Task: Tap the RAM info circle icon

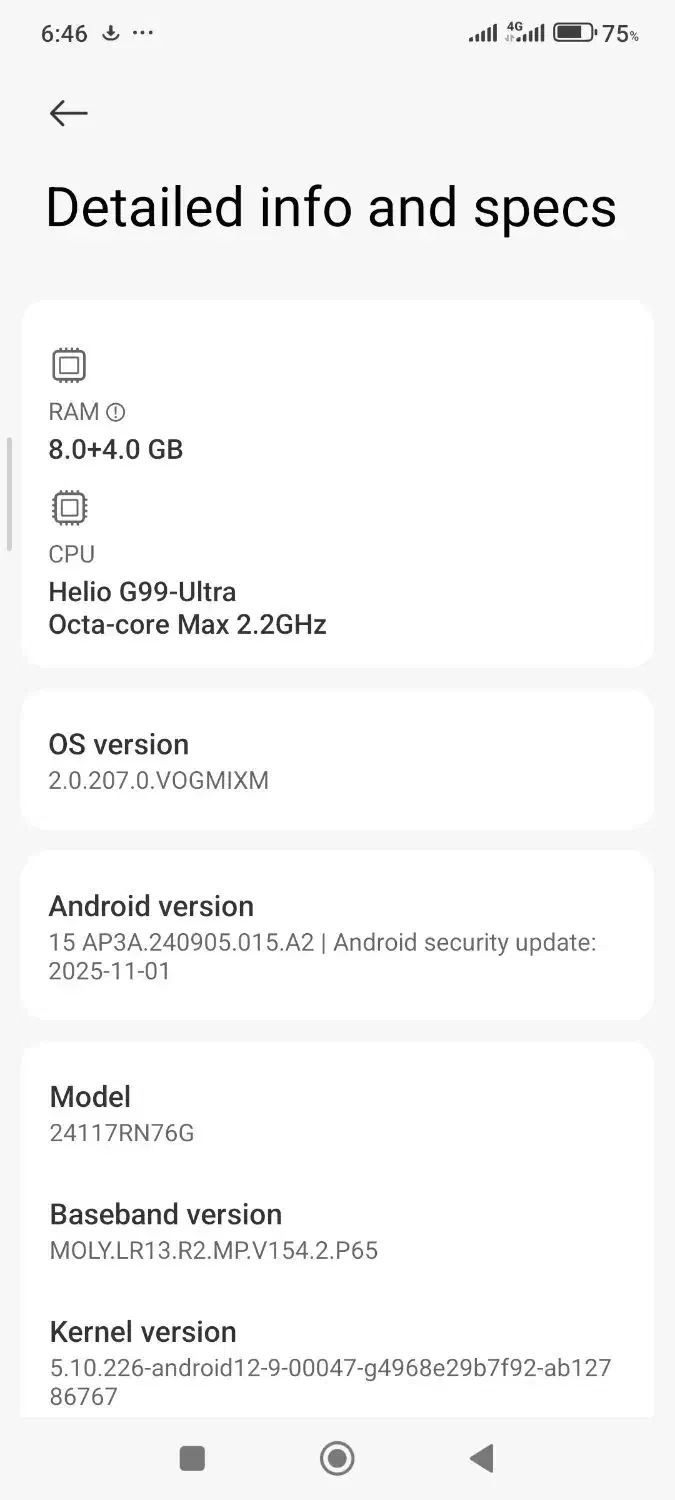Action: pos(116,412)
